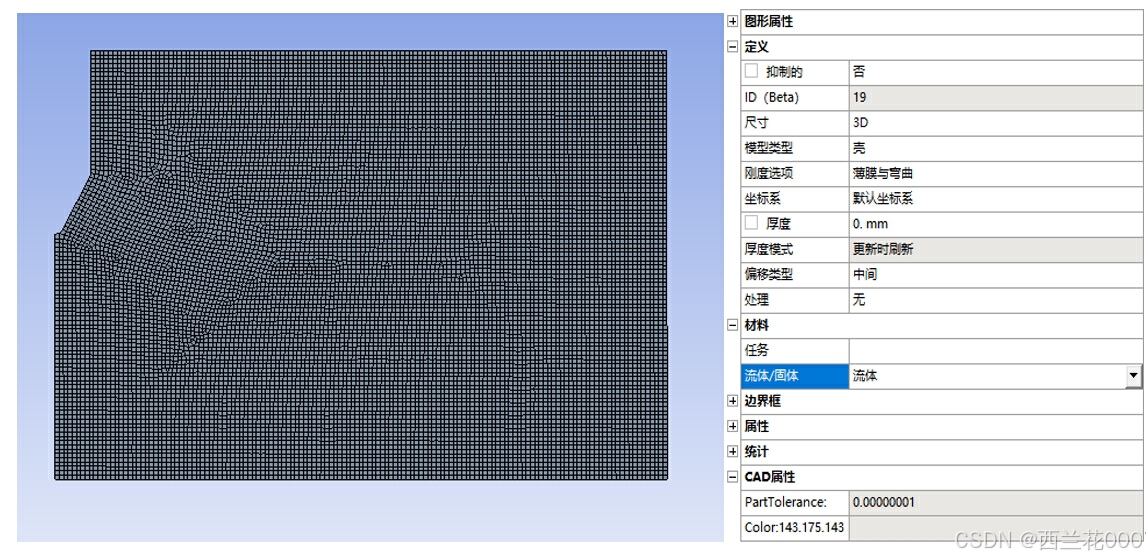Expand the 边界框 section
The height and width of the screenshot is (560, 1146).
click(x=732, y=401)
